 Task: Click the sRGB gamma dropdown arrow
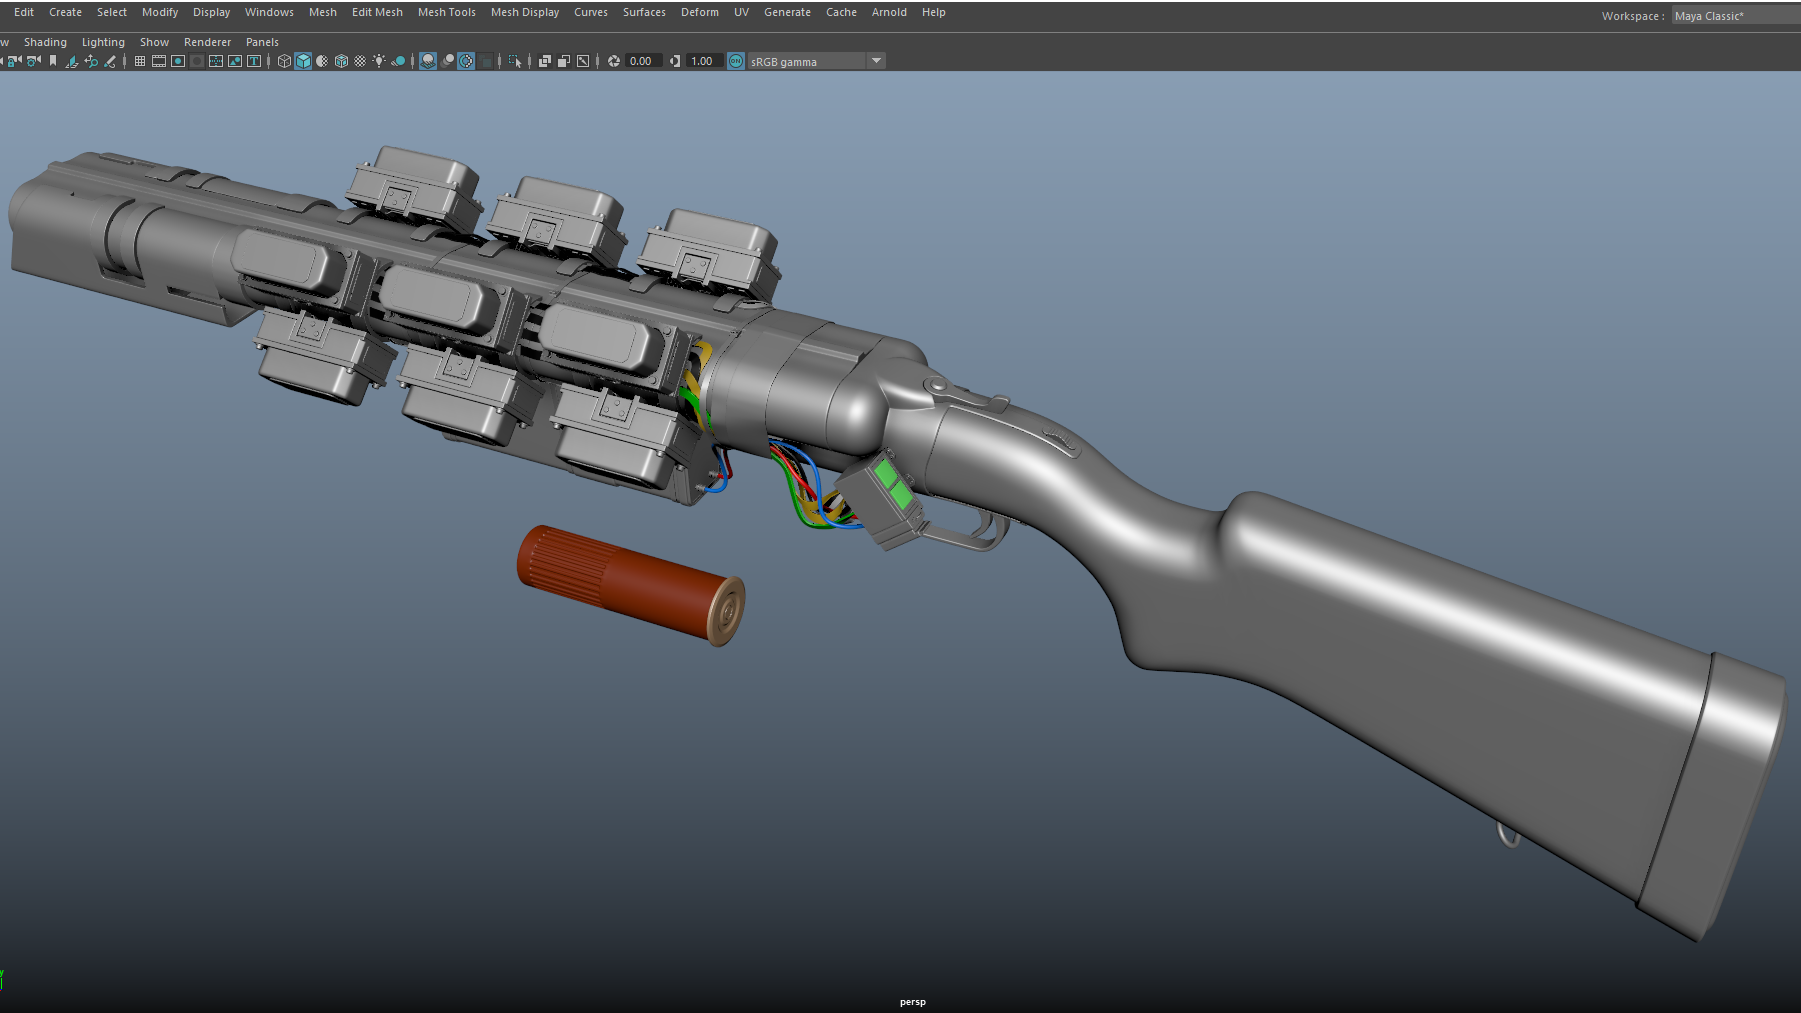[877, 61]
